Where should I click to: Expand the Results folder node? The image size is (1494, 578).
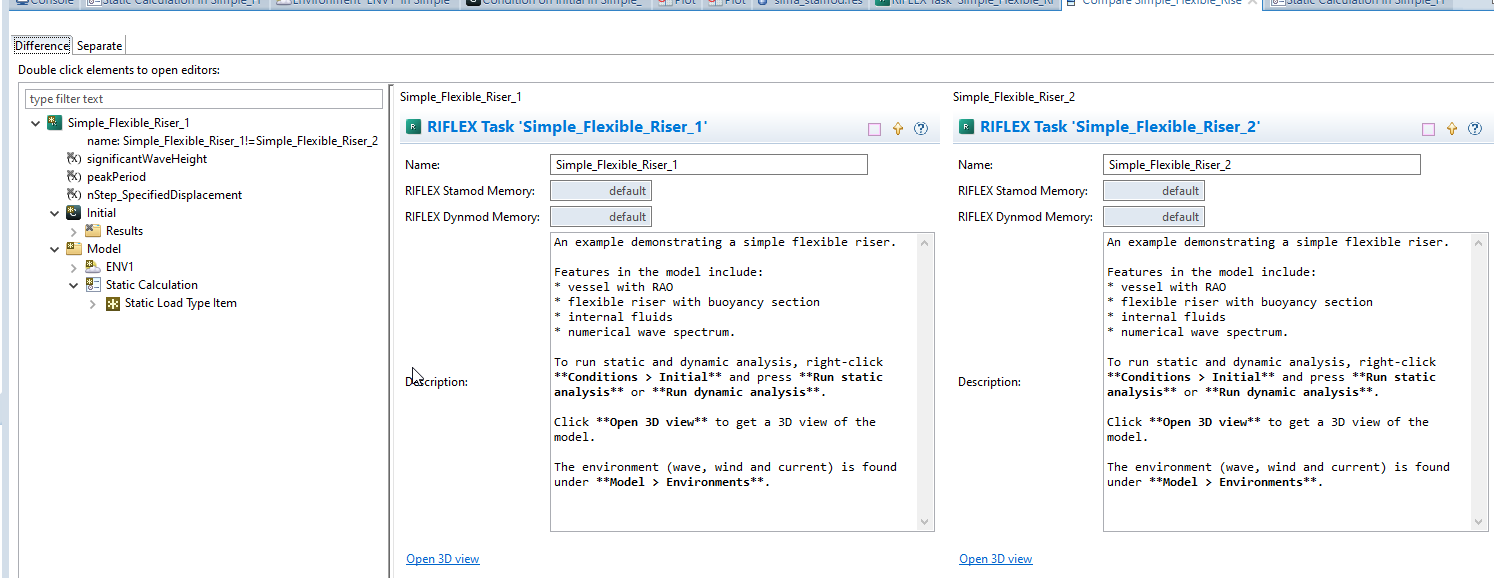click(74, 231)
